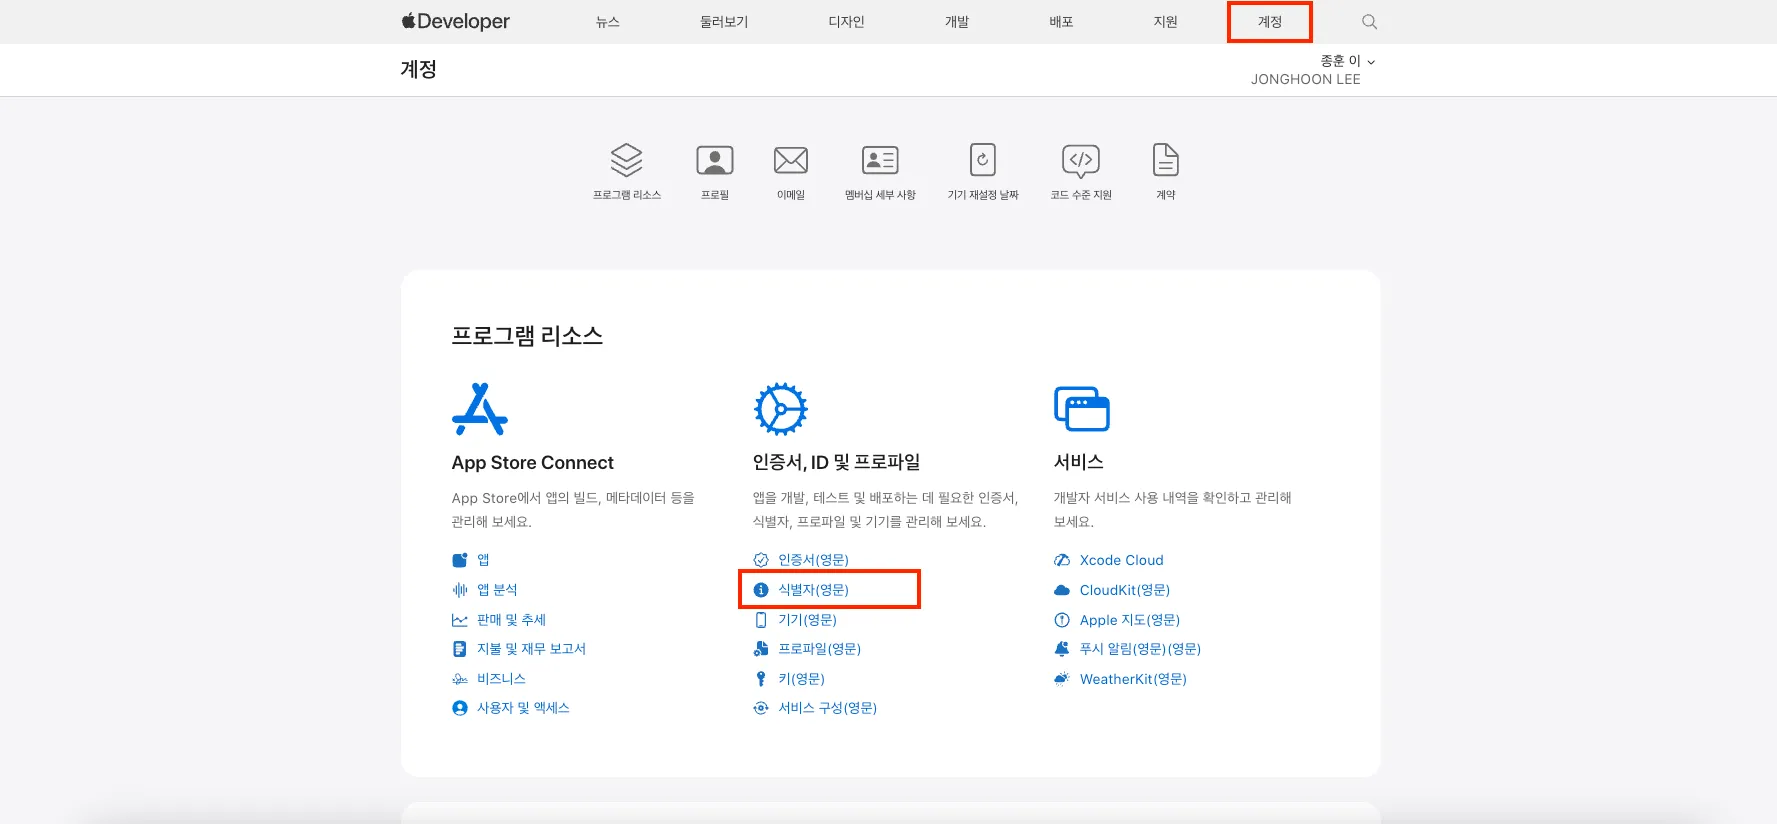Open the Apple Developer logo home link
This screenshot has height=824, width=1777.
tap(455, 21)
